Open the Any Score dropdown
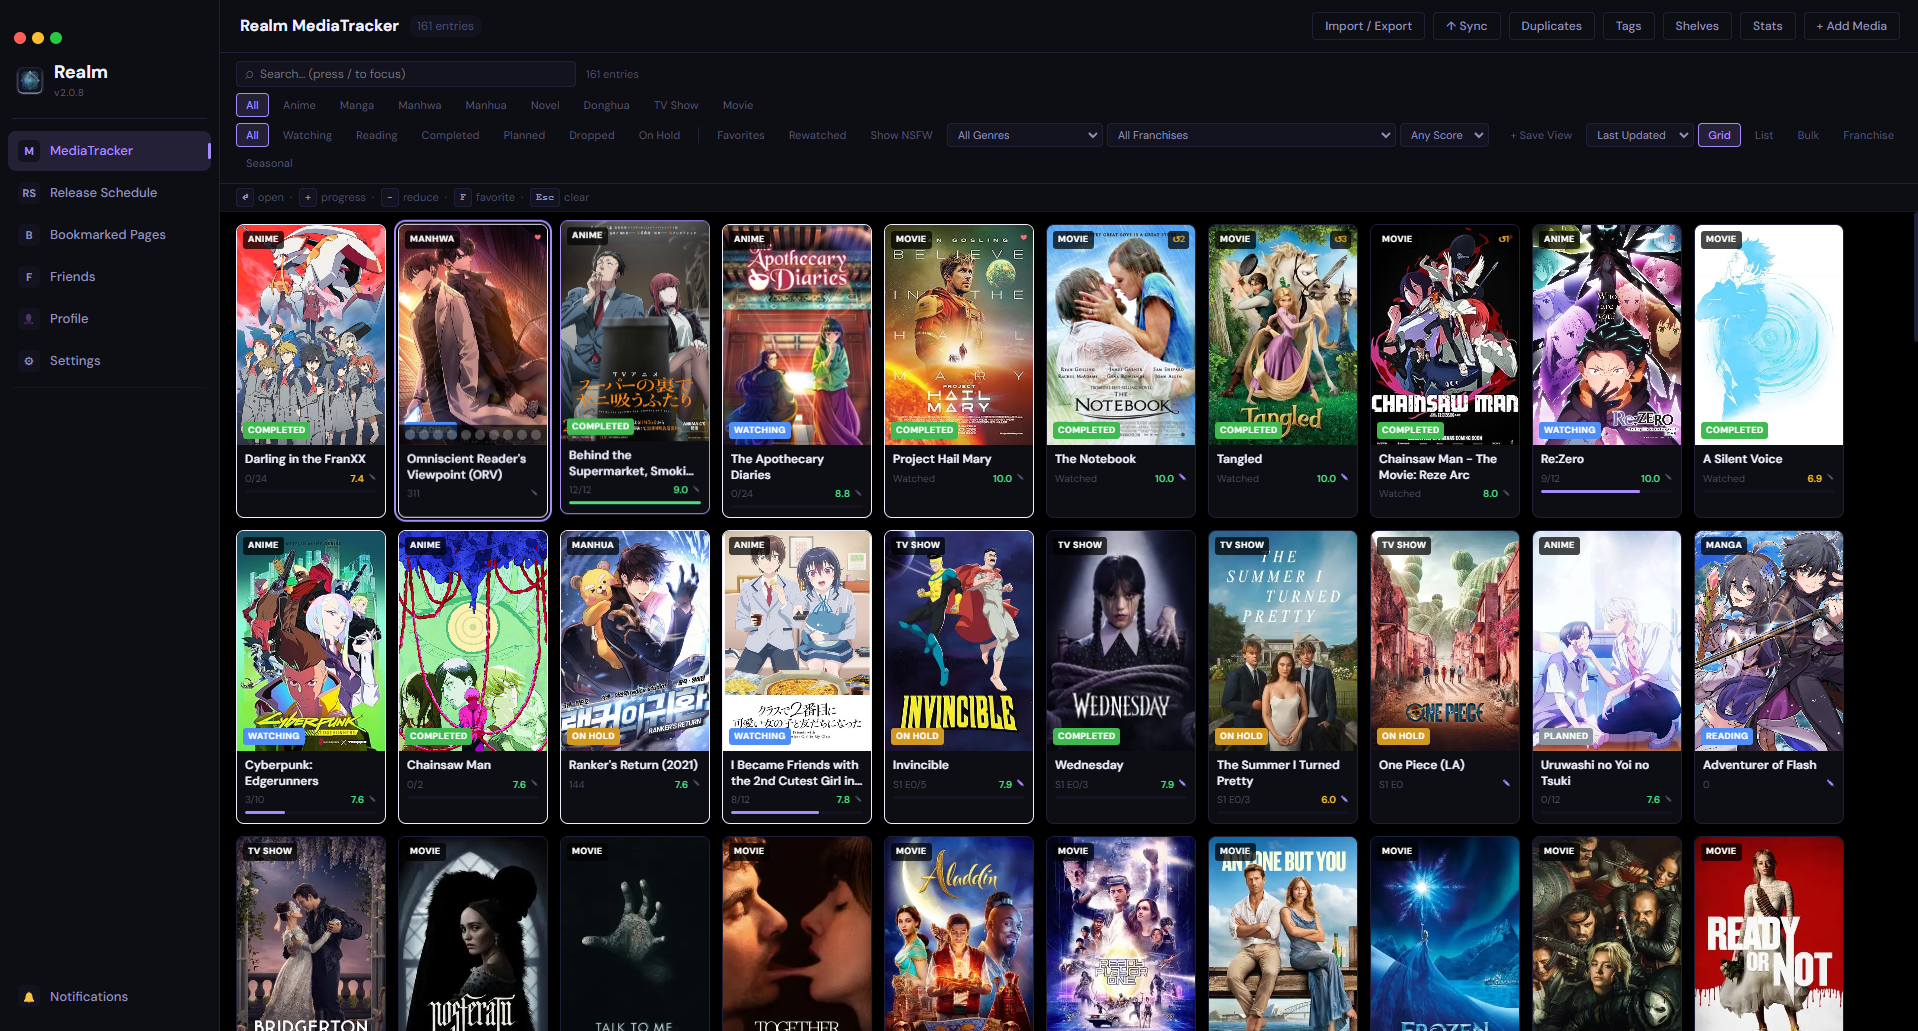This screenshot has width=1918, height=1031. [x=1444, y=135]
